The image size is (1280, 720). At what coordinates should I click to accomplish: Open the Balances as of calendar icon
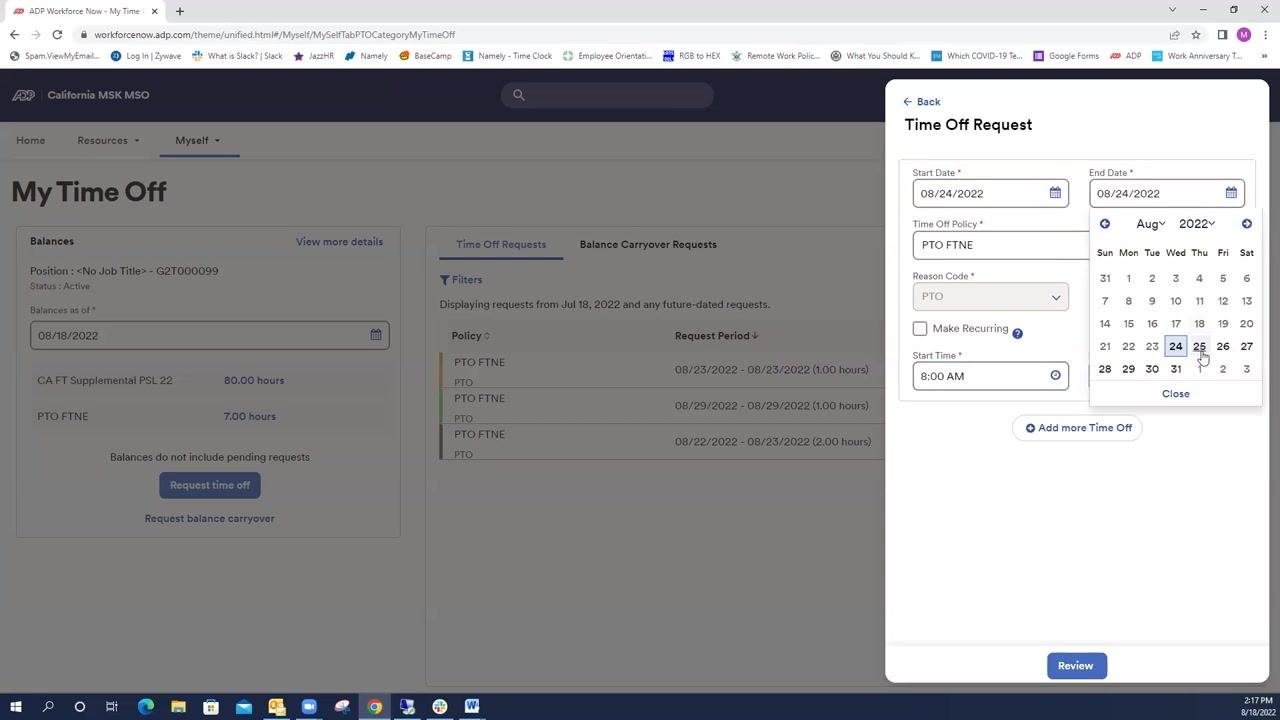(x=376, y=335)
